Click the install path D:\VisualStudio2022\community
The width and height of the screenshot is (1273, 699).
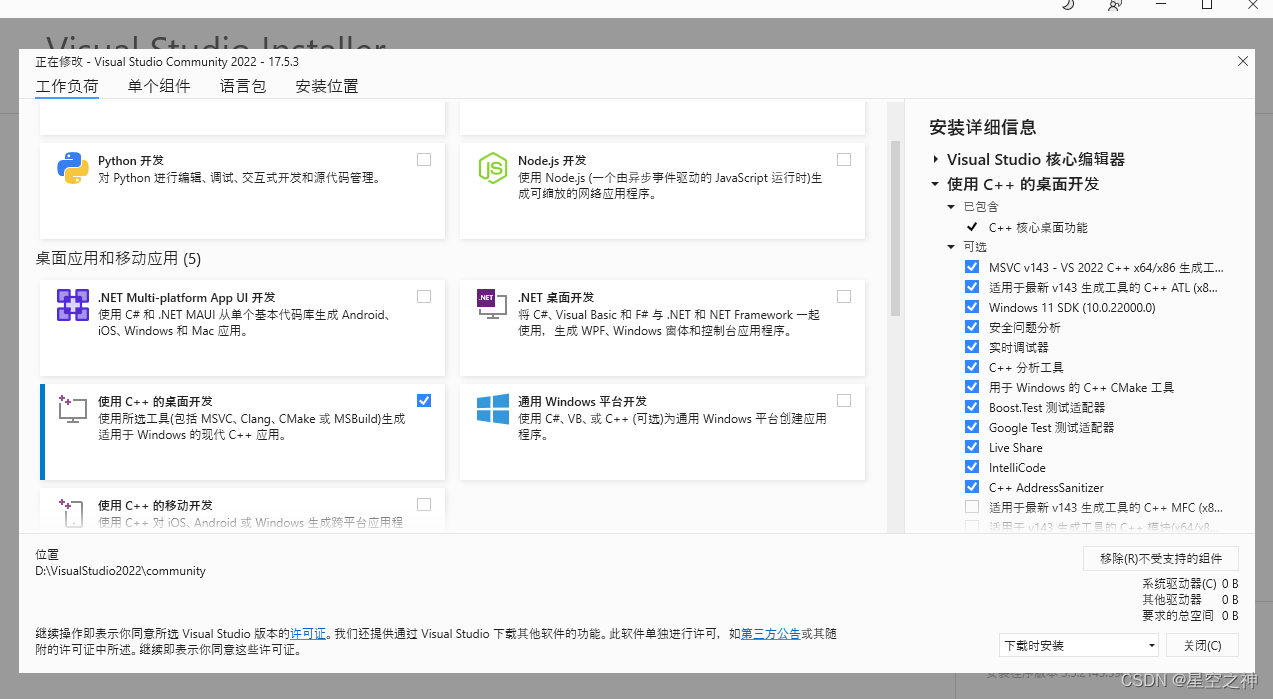point(121,571)
